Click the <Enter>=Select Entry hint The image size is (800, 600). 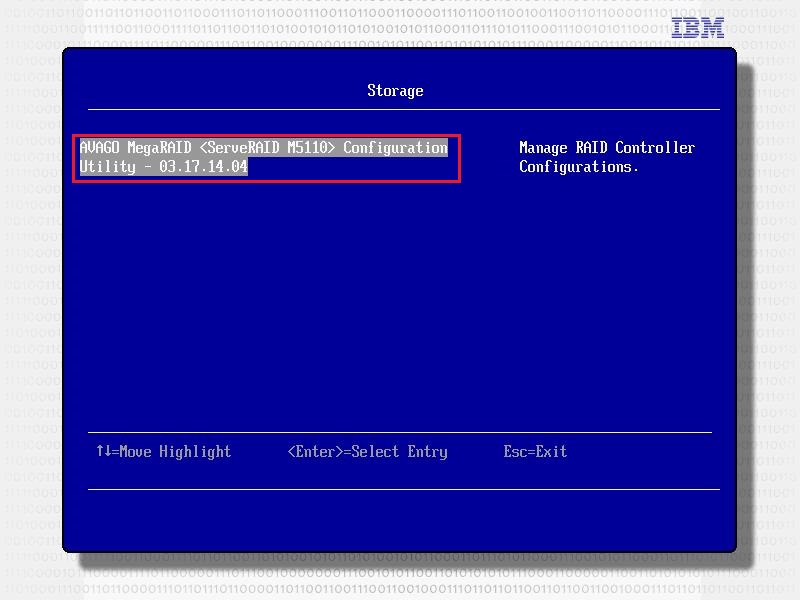367,452
